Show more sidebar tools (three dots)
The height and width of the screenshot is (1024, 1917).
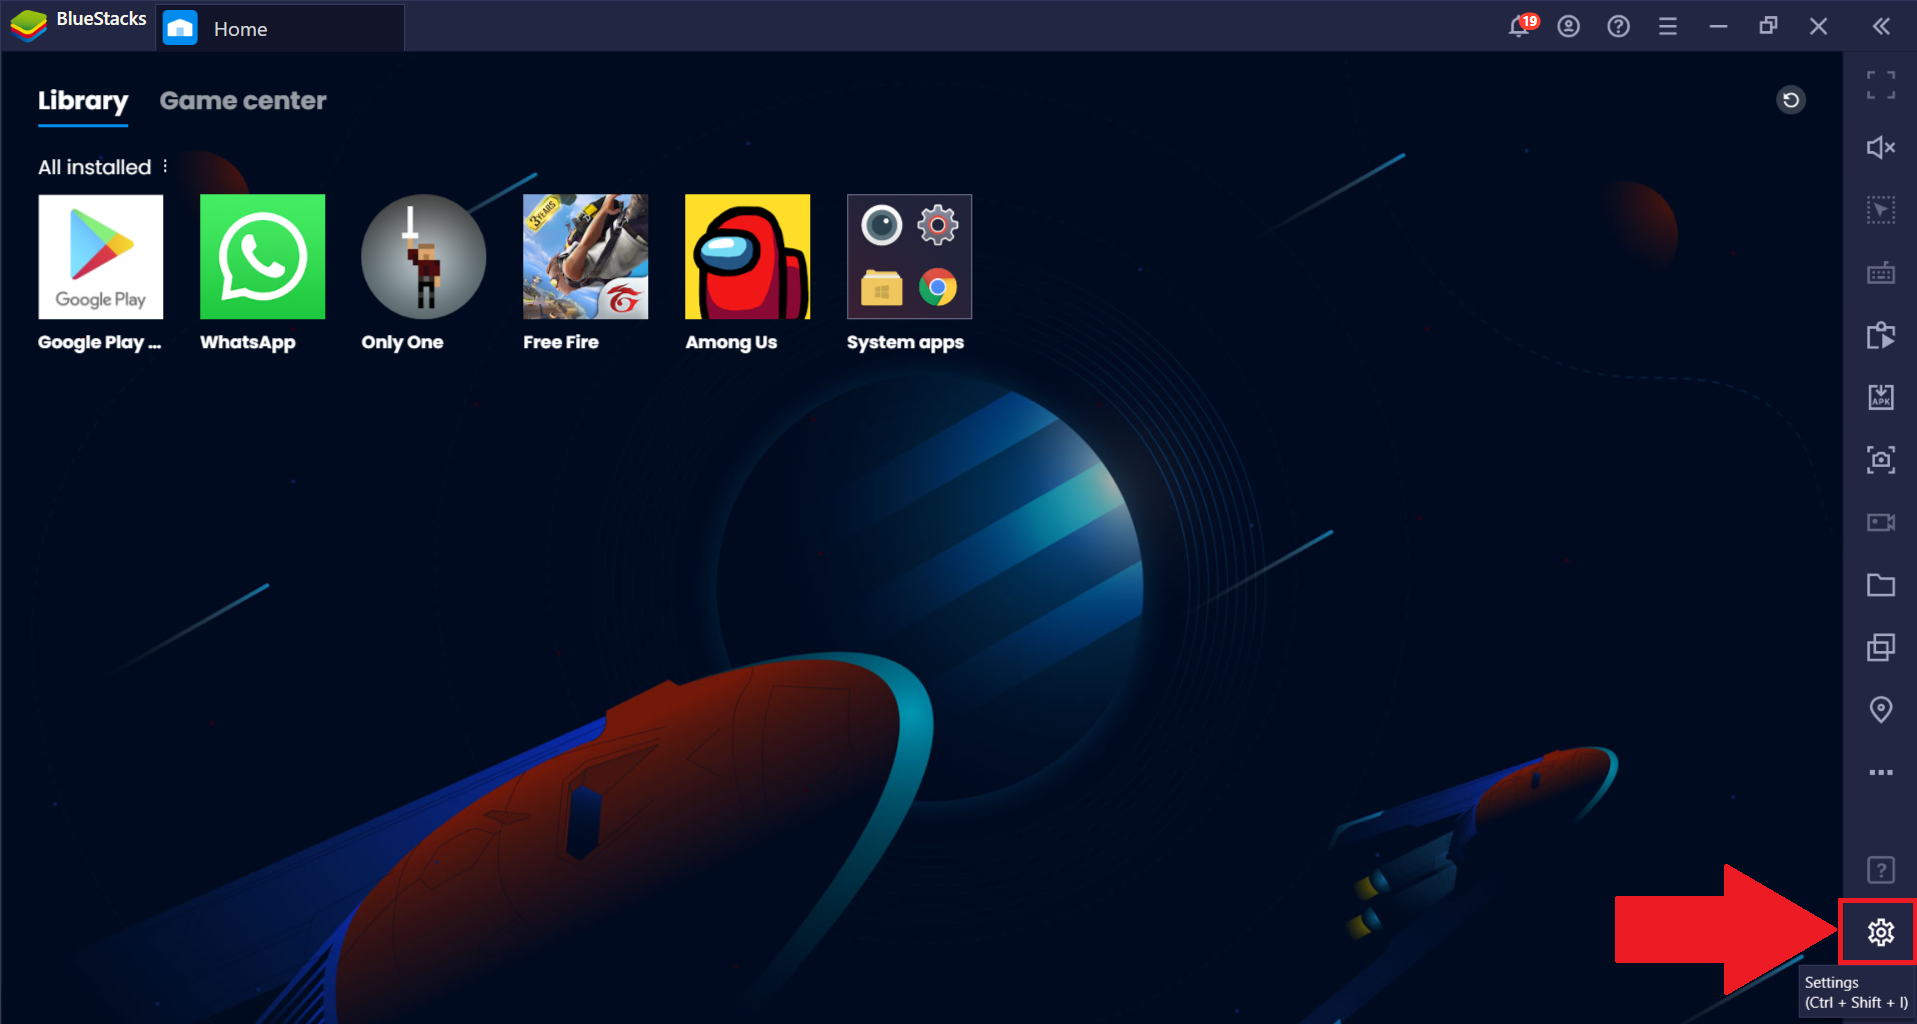pyautogui.click(x=1880, y=772)
